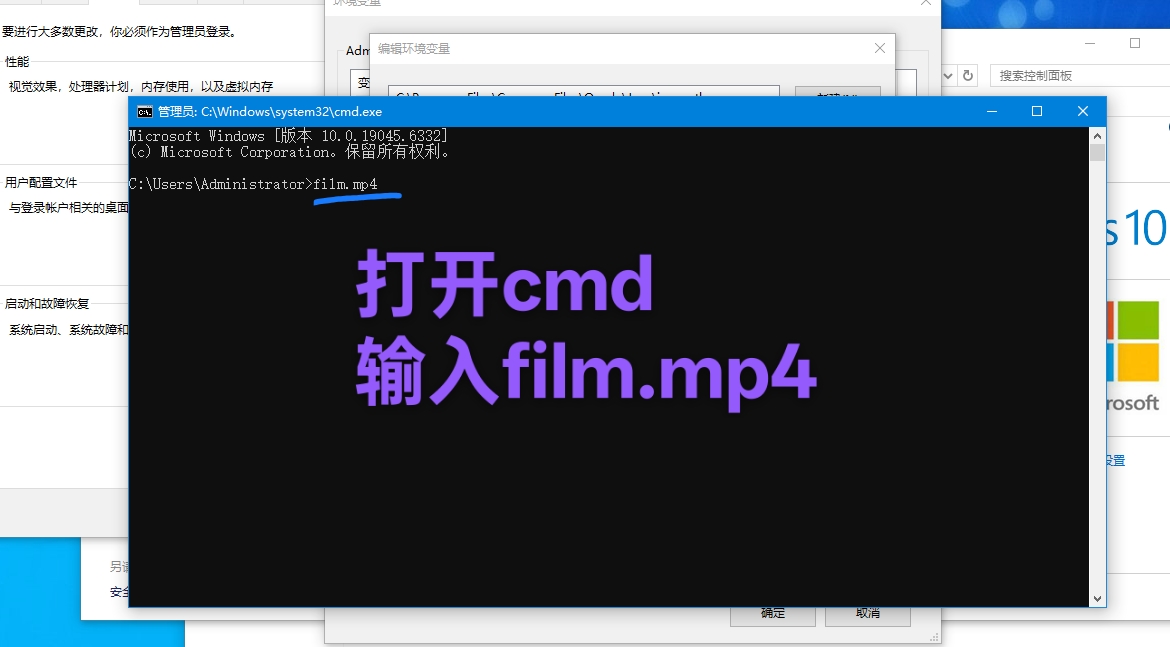Click the refresh icon in control panel
1170x647 pixels.
[968, 75]
